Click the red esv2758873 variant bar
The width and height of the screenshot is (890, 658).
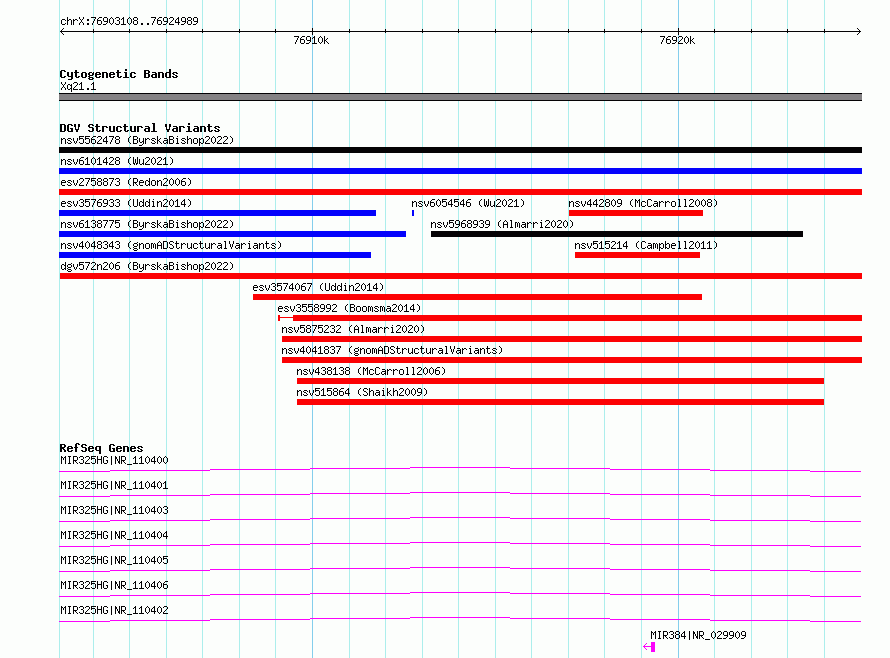(x=460, y=192)
